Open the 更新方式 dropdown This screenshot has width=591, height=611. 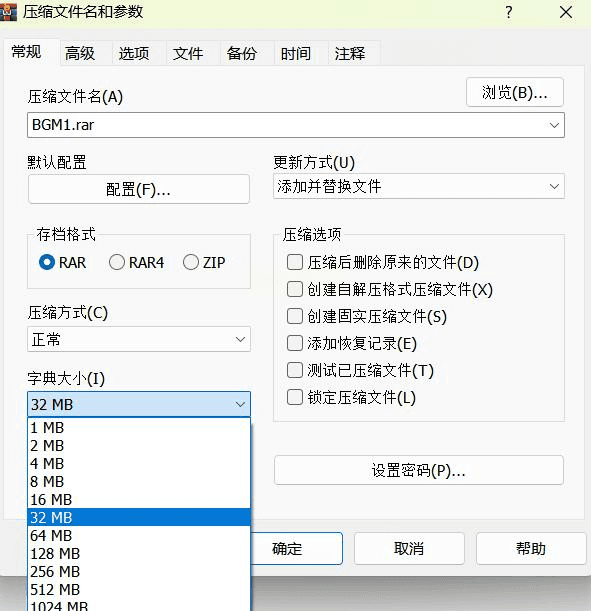pyautogui.click(x=419, y=186)
